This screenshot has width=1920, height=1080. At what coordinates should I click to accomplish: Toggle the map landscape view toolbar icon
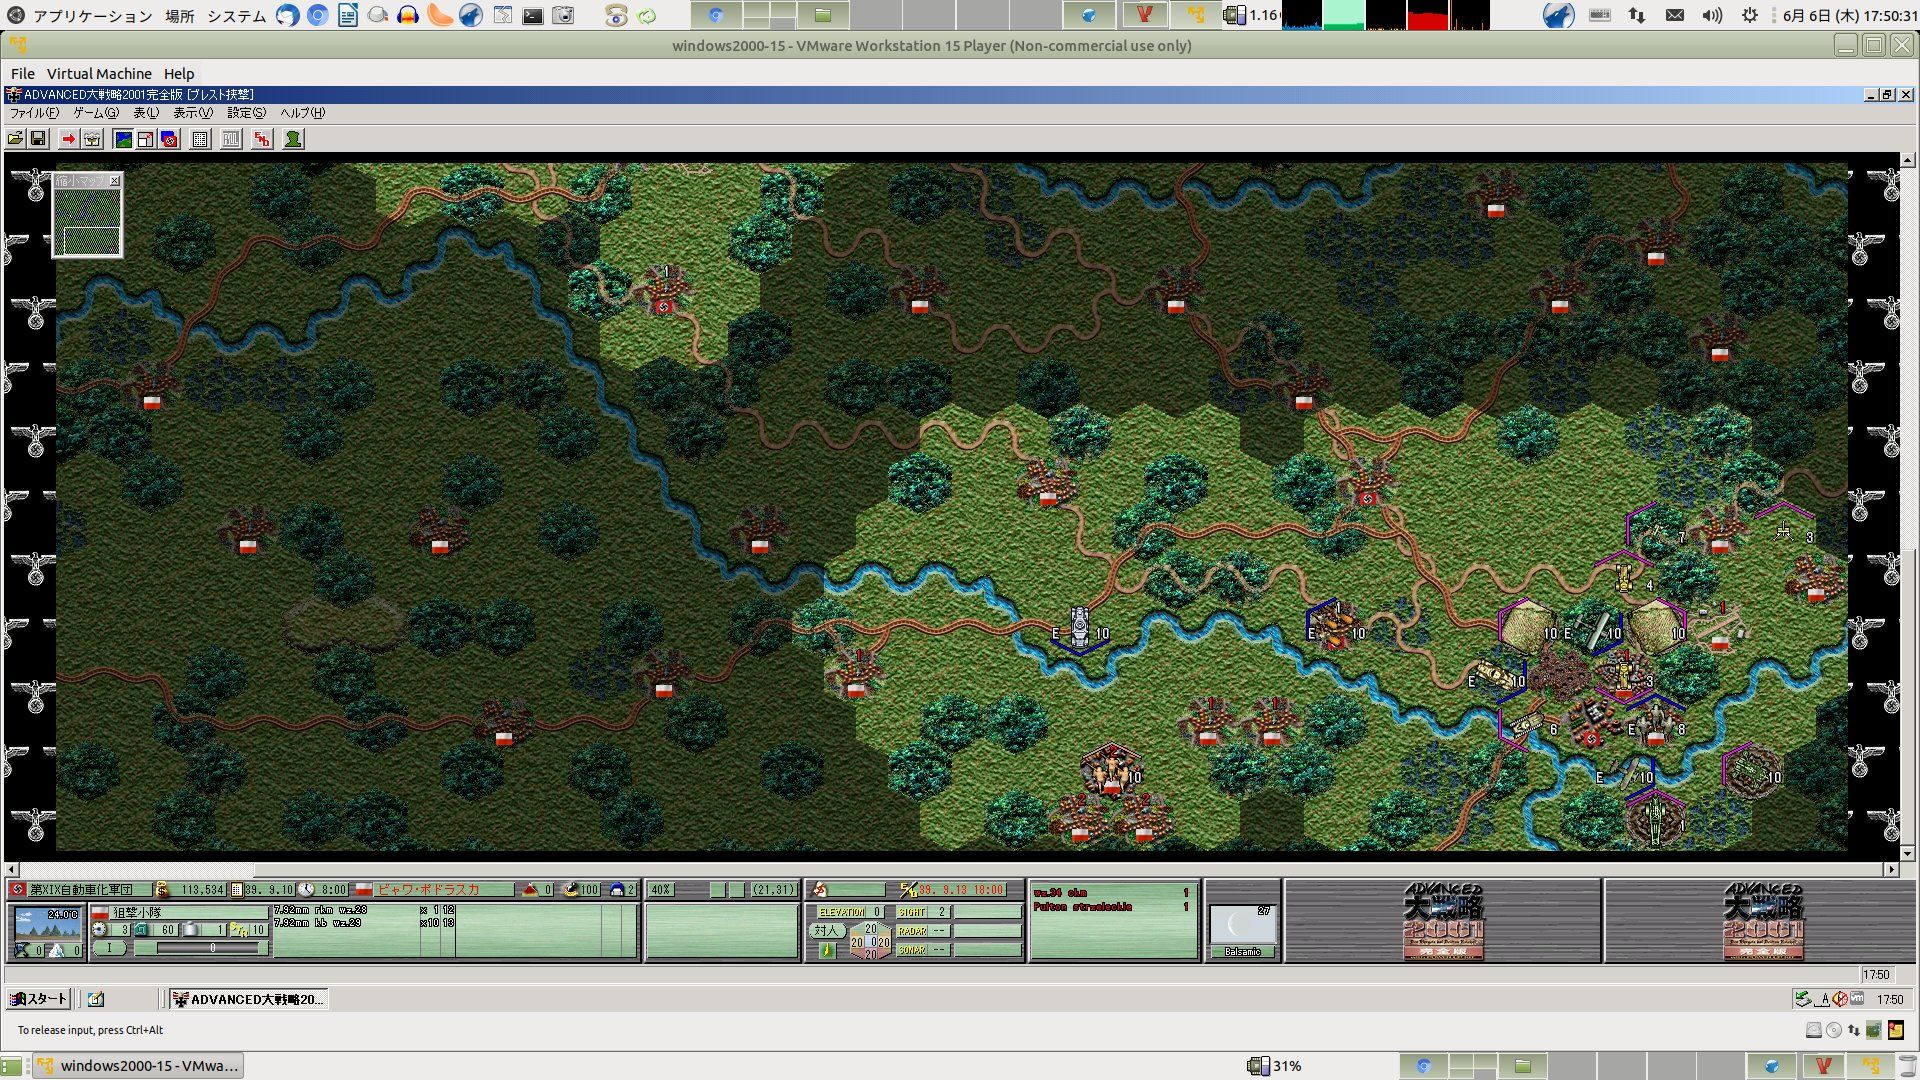[x=123, y=139]
